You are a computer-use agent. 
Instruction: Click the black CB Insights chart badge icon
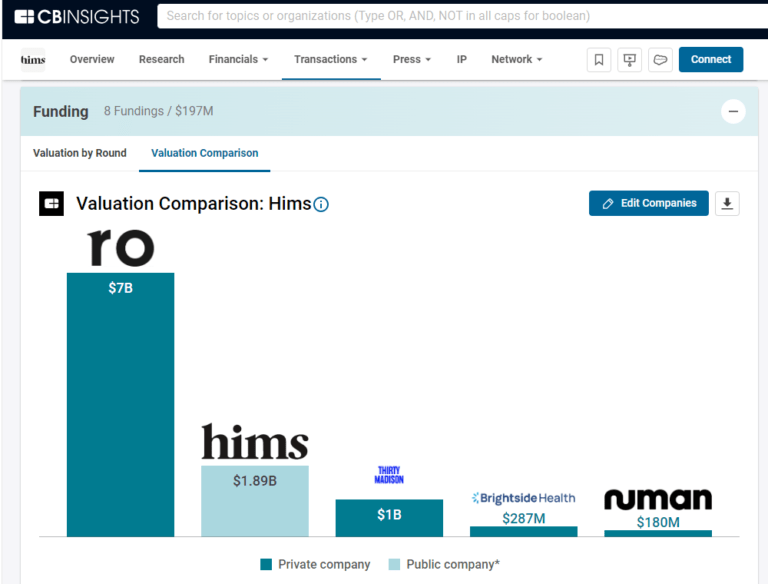[51, 203]
